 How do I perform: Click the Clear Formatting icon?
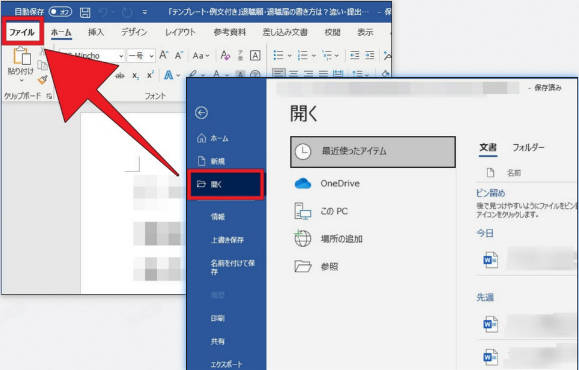(x=225, y=56)
